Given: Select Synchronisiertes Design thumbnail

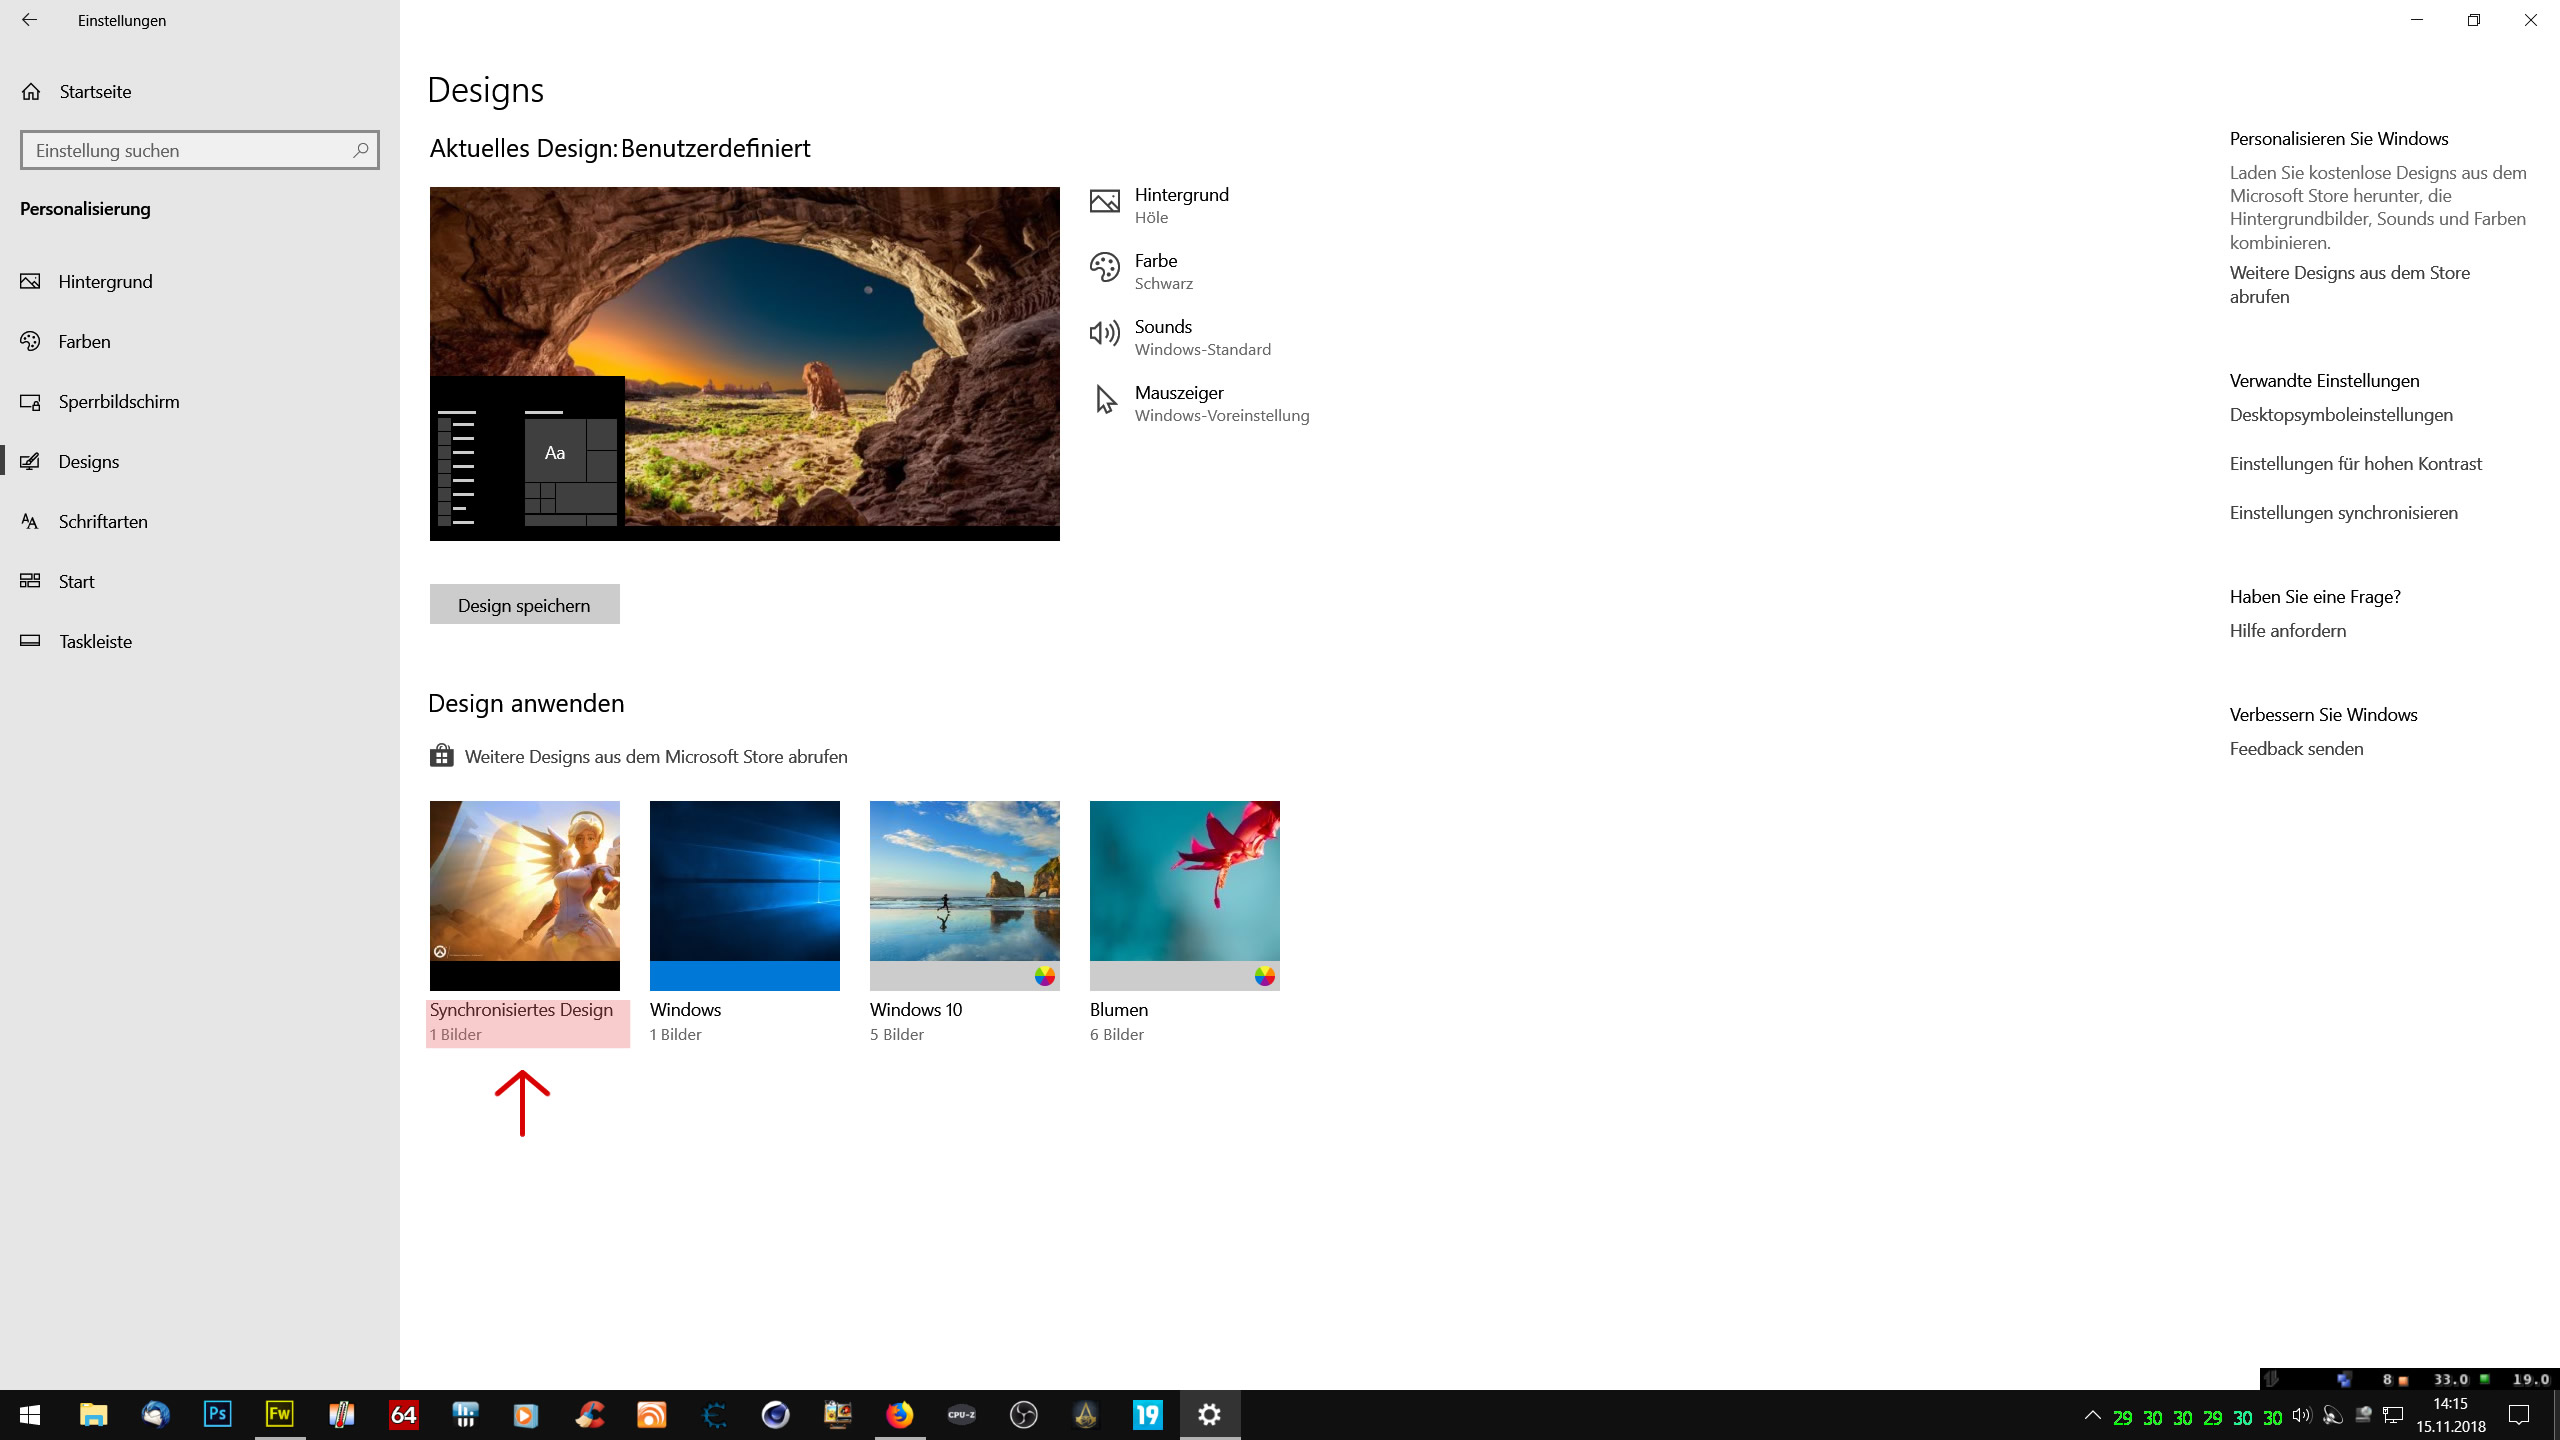Looking at the screenshot, I should click(524, 894).
